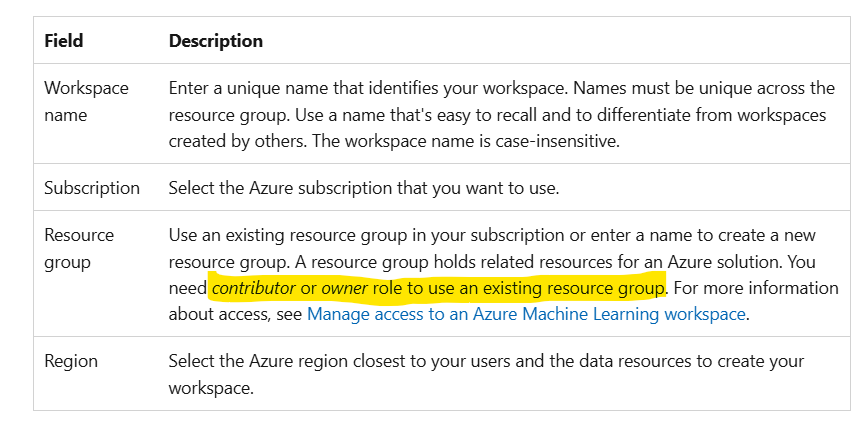The width and height of the screenshot is (861, 422).
Task: Click the Description column header
Action: tap(216, 41)
